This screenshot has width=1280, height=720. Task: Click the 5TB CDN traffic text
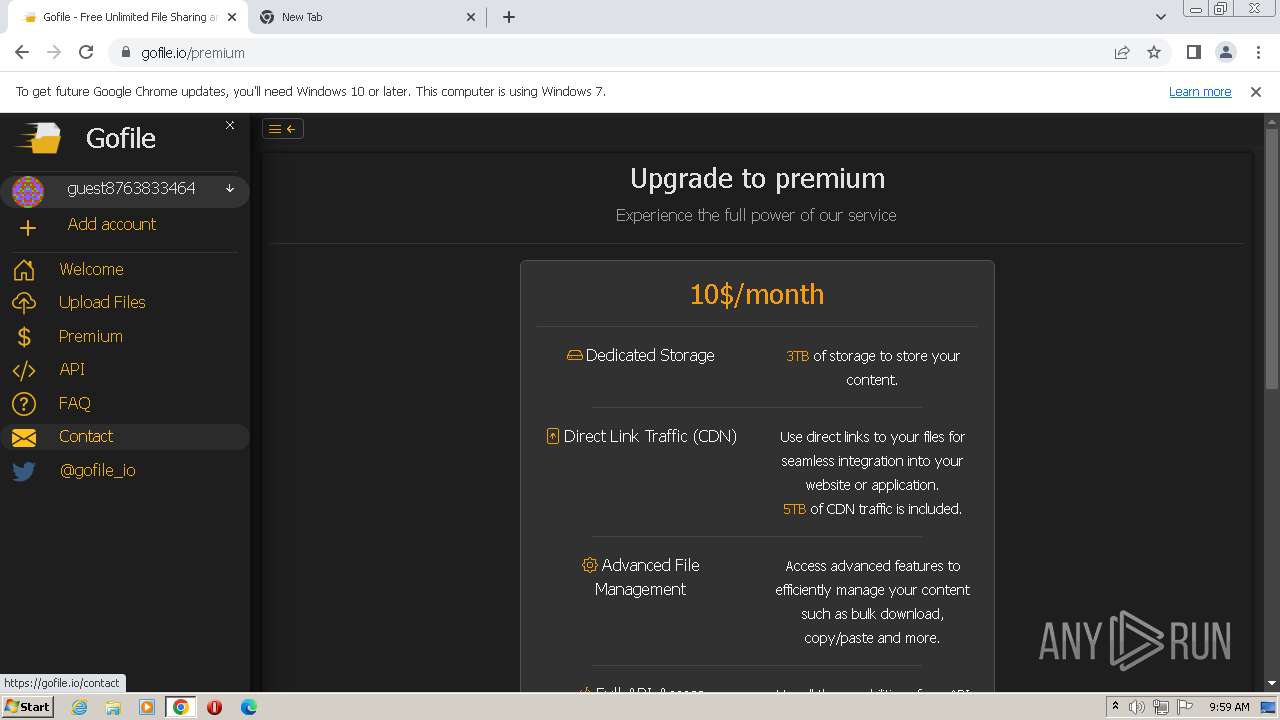coord(794,509)
